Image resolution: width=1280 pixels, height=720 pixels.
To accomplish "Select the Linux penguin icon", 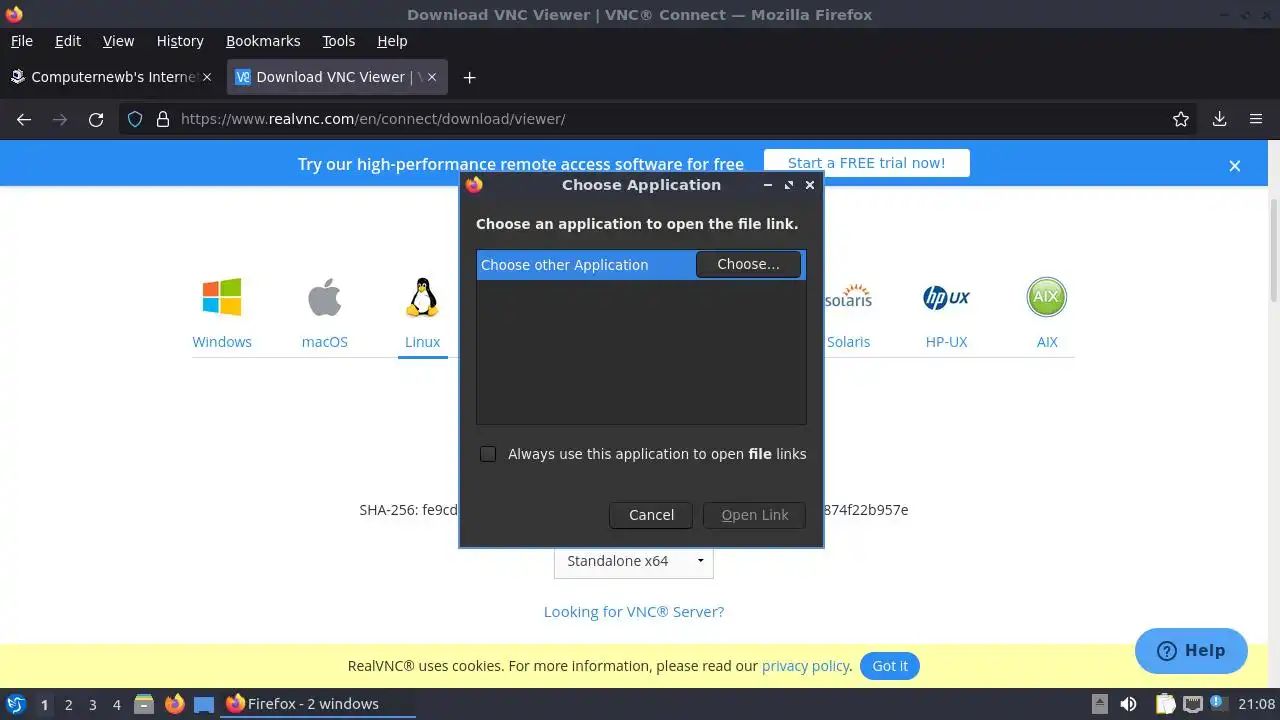I will click(422, 297).
